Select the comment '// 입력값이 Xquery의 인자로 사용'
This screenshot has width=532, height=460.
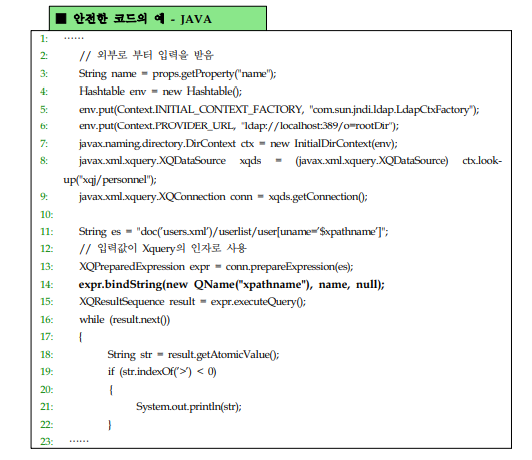click(x=163, y=249)
